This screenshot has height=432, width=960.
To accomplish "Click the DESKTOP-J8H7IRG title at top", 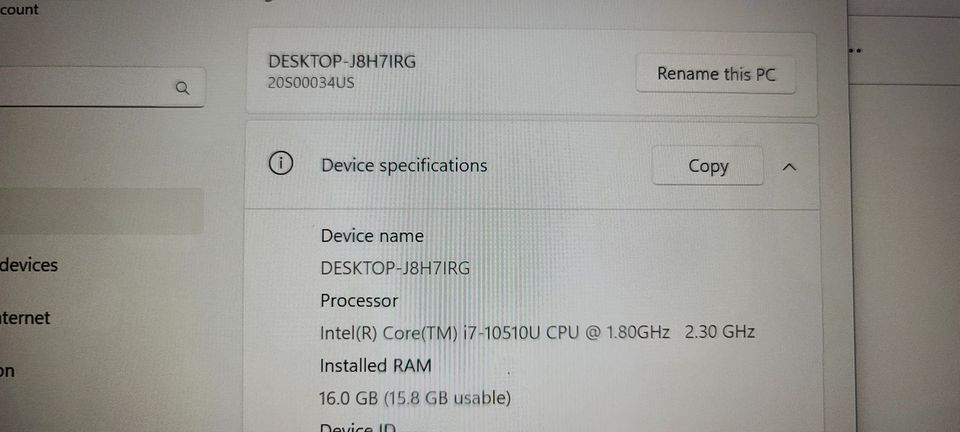I will click(x=342, y=62).
